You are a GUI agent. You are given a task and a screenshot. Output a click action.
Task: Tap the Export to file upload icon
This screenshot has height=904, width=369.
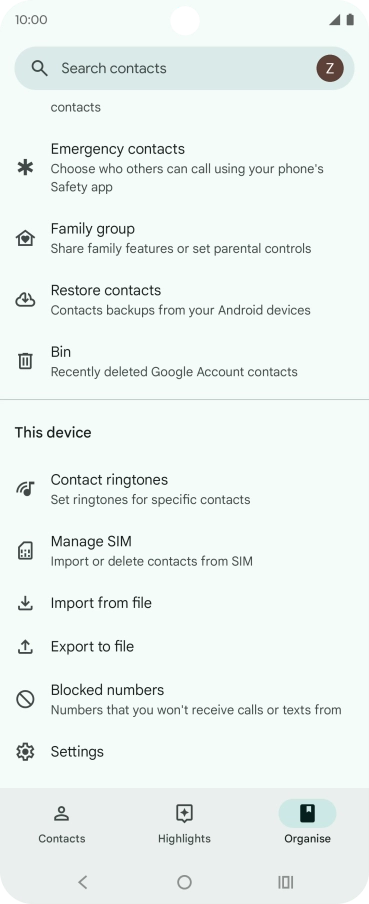point(25,647)
